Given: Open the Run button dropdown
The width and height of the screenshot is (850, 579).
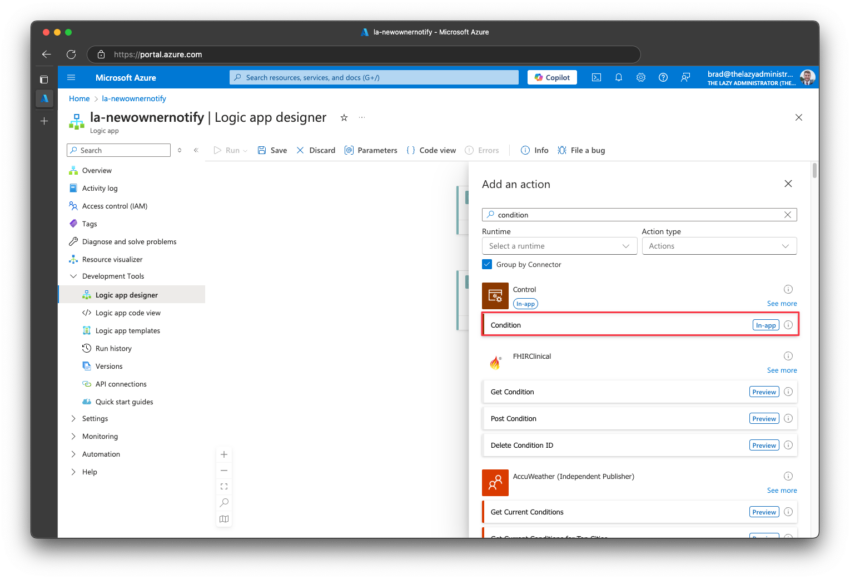Looking at the screenshot, I should click(245, 151).
